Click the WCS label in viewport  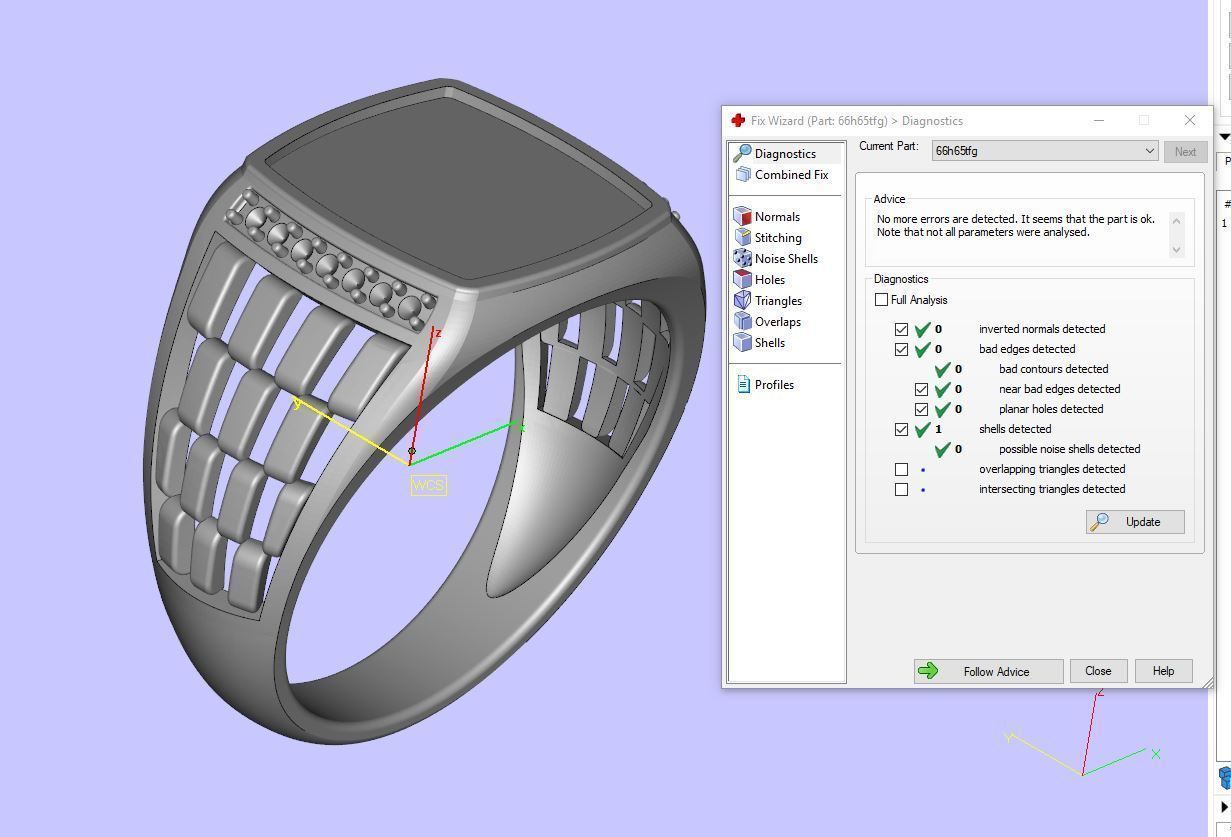point(428,485)
